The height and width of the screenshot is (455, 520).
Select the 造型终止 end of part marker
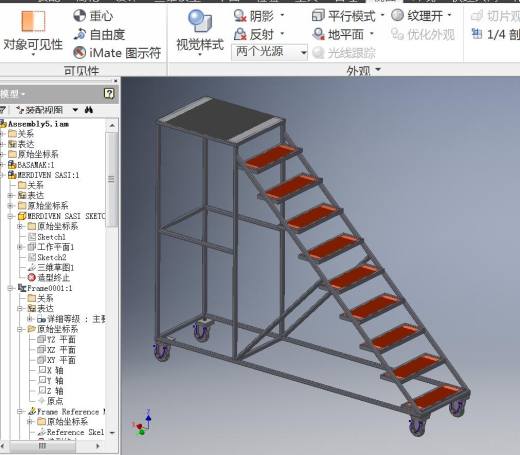click(53, 278)
